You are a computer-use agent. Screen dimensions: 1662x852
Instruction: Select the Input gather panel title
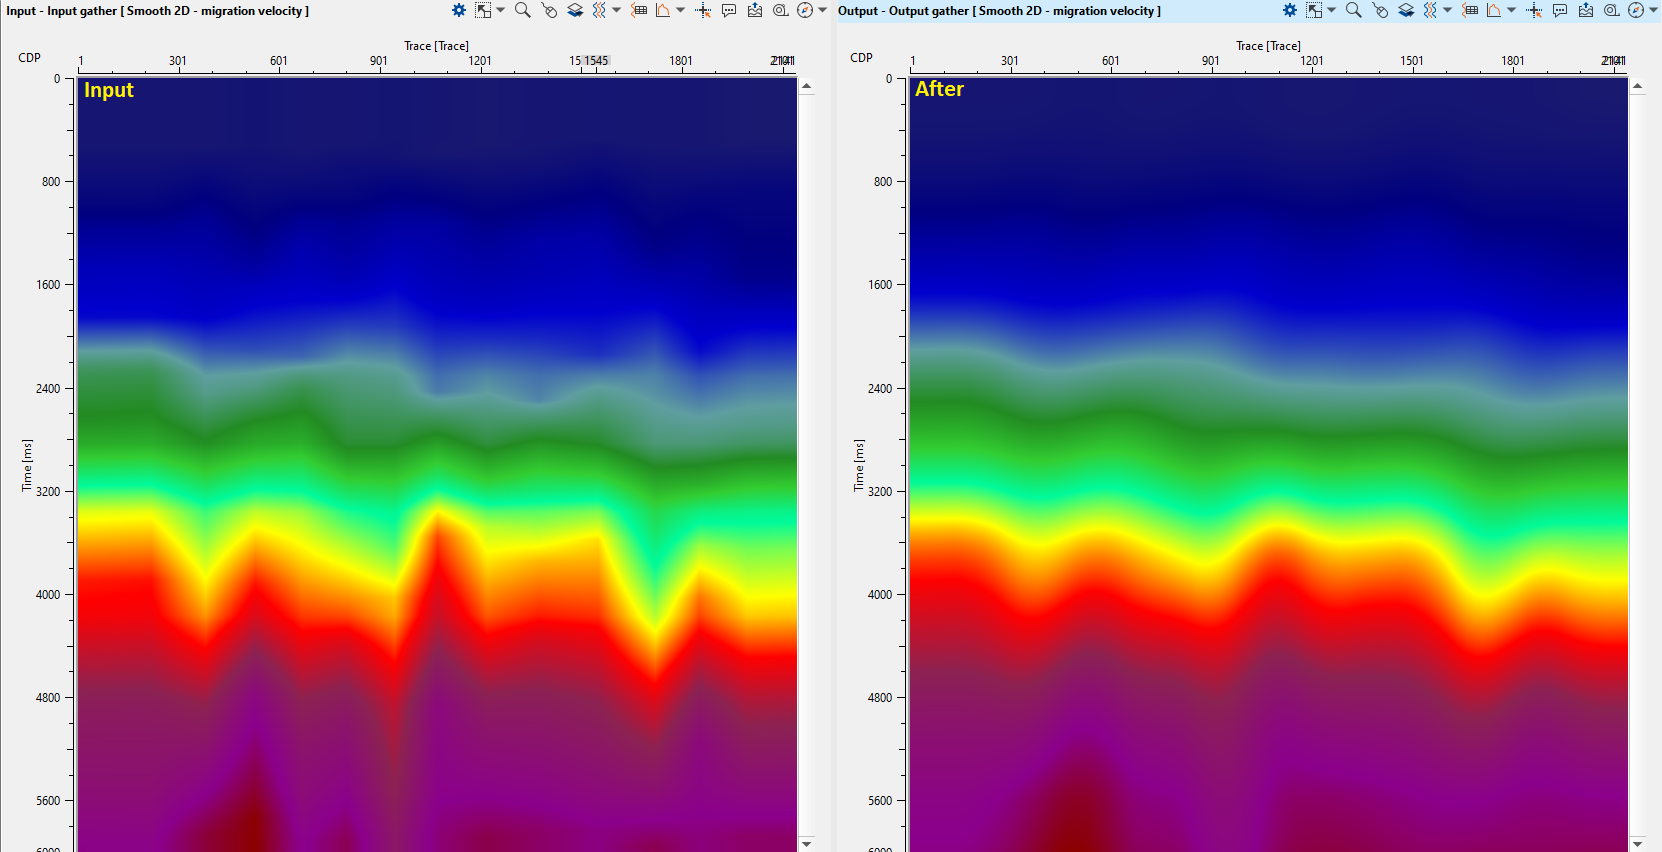pos(158,11)
